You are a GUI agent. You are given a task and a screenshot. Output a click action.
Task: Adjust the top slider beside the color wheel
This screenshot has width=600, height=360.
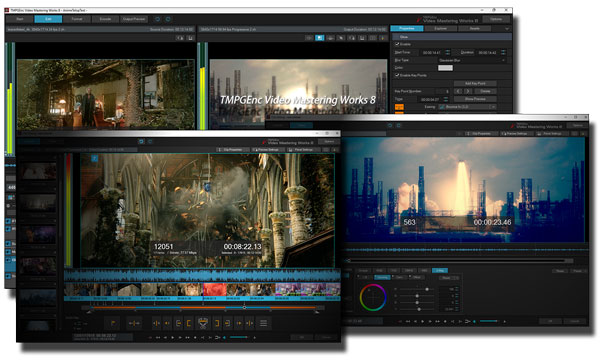point(417,289)
